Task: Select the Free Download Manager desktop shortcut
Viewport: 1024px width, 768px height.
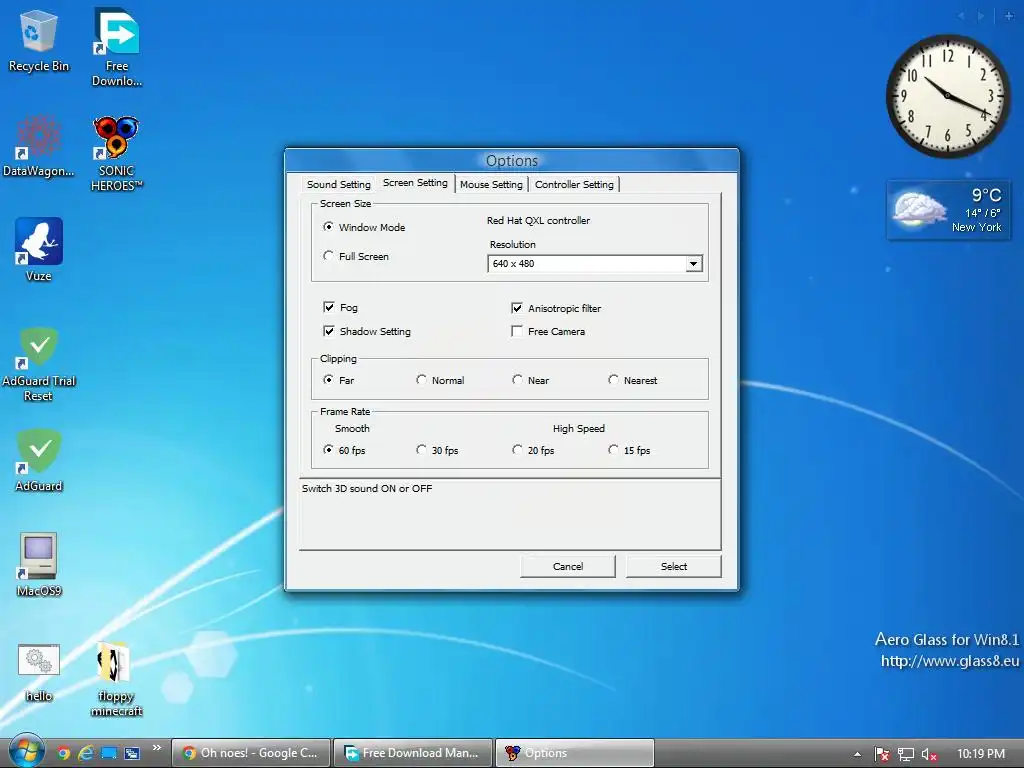Action: click(x=117, y=48)
